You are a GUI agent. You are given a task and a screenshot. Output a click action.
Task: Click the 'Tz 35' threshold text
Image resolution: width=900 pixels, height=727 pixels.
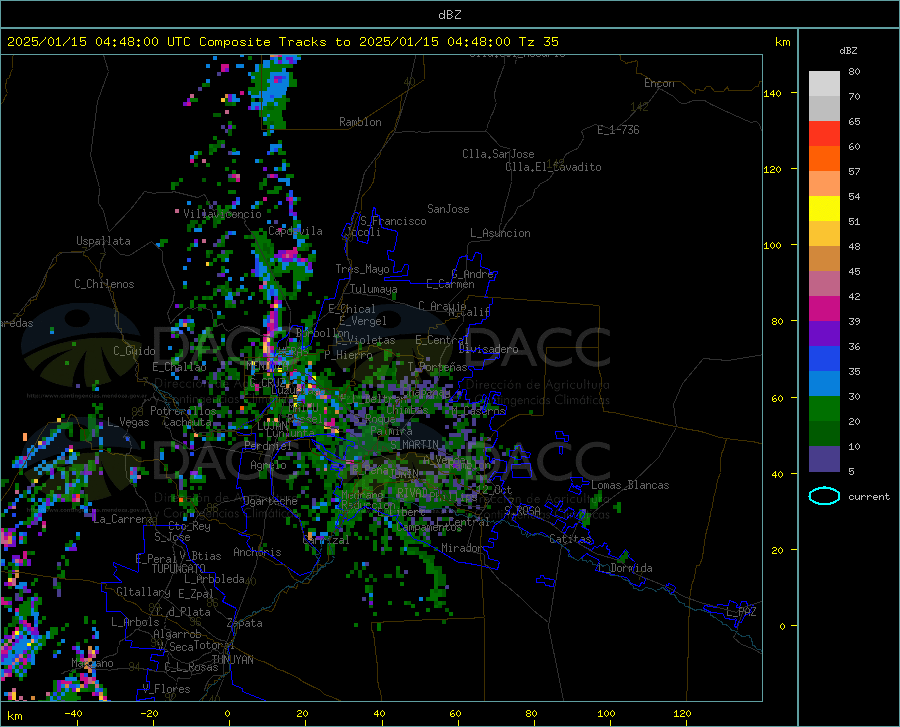[538, 42]
